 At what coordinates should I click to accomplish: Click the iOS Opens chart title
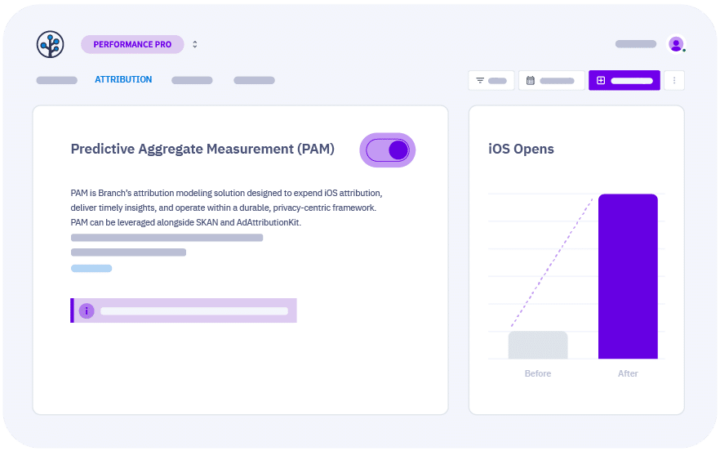coord(521,149)
